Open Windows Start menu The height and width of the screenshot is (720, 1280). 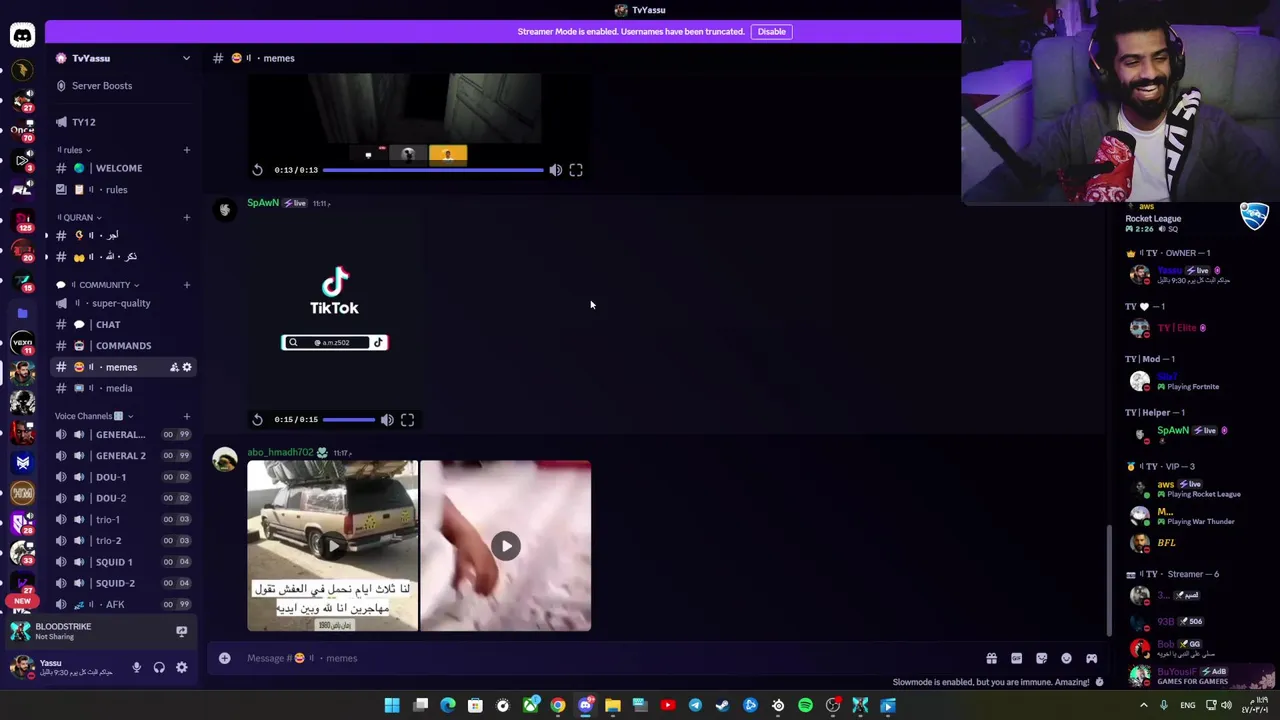click(x=392, y=706)
